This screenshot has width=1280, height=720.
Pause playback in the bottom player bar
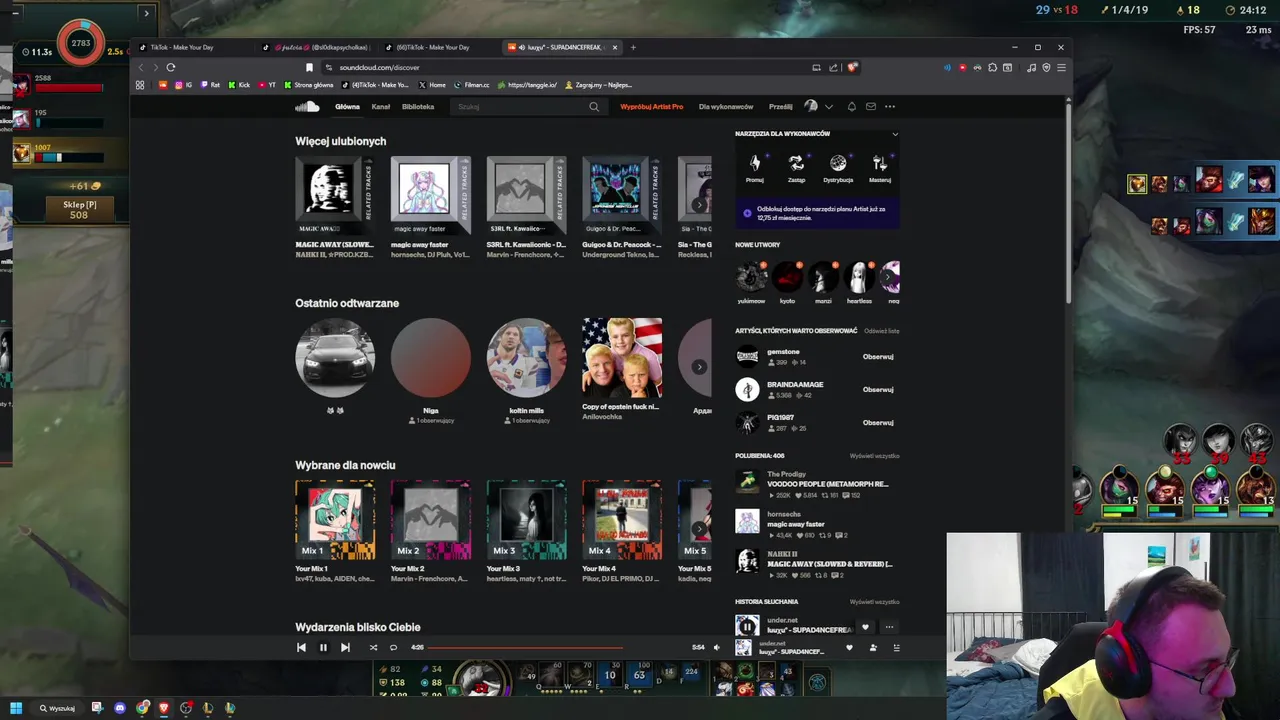click(323, 647)
